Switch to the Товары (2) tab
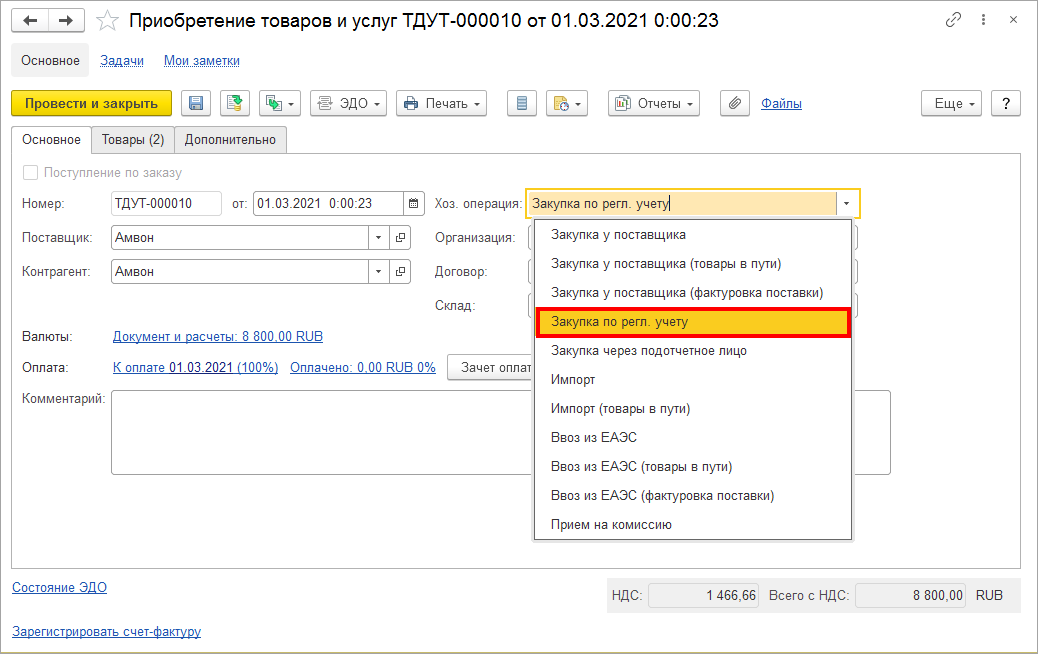 132,140
